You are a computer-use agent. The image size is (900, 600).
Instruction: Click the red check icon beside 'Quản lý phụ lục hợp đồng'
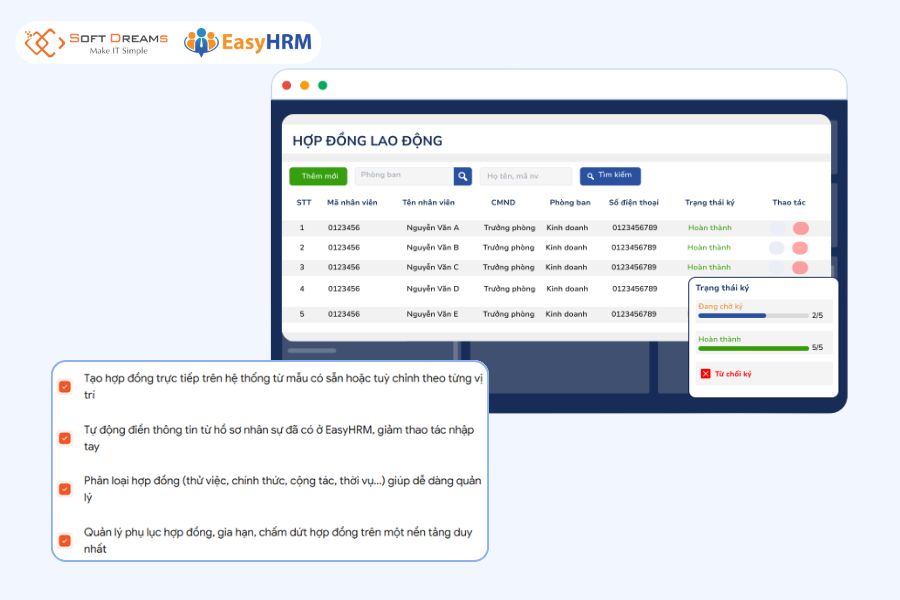tap(64, 540)
